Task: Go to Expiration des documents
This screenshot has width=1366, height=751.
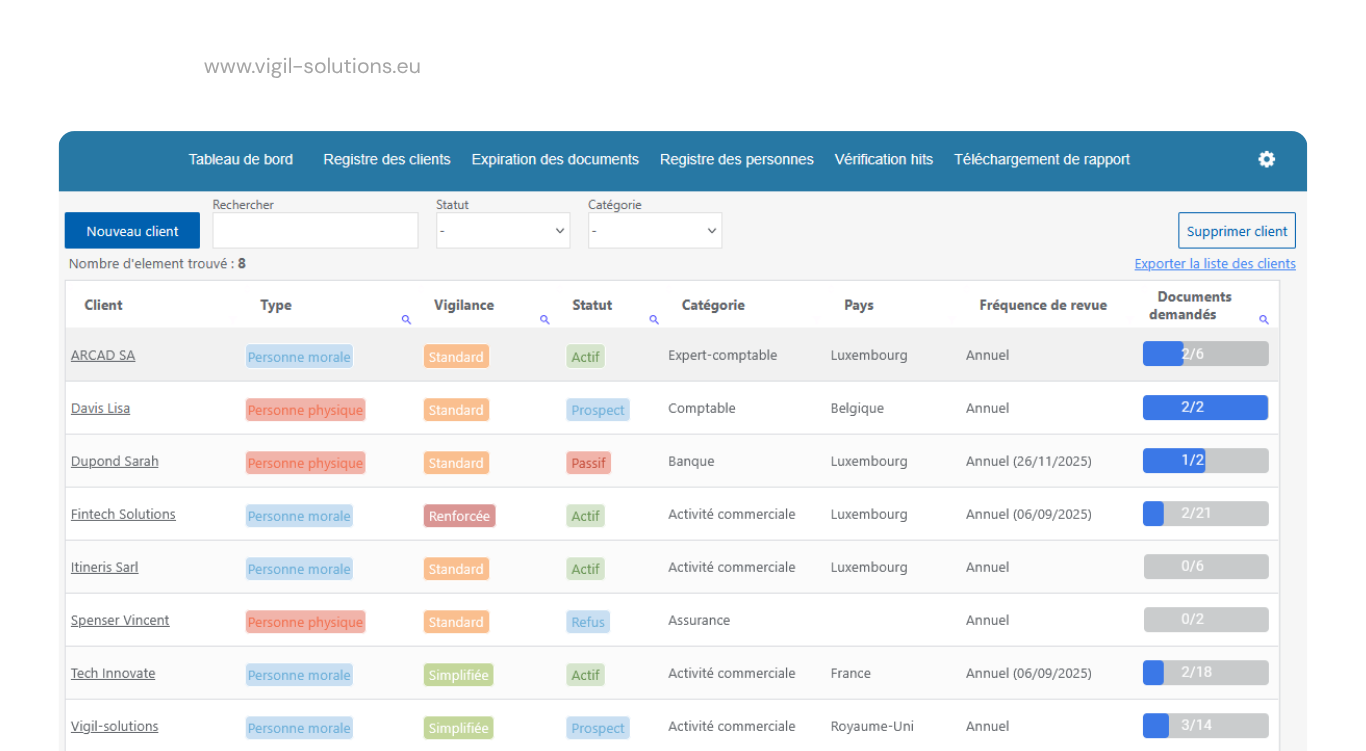Action: (555, 159)
